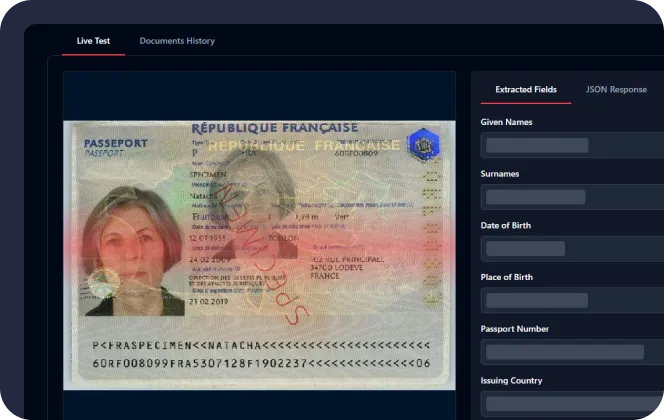Click the Surnames label
This screenshot has width=664, height=420.
pos(500,174)
